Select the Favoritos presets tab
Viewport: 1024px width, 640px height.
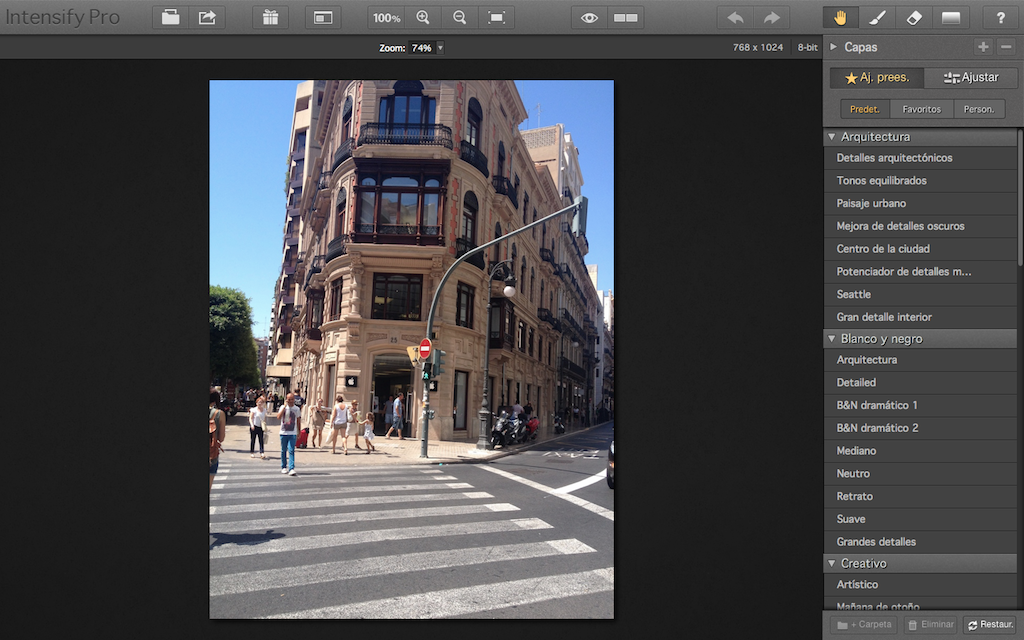click(x=921, y=109)
